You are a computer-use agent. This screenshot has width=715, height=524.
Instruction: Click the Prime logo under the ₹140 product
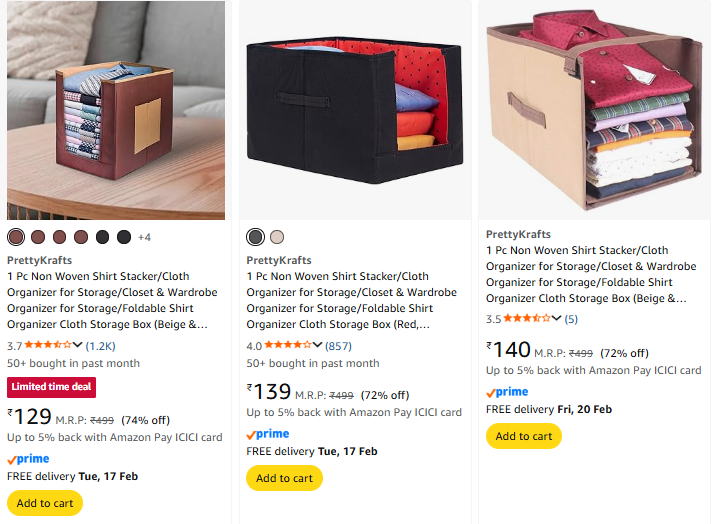pos(507,392)
